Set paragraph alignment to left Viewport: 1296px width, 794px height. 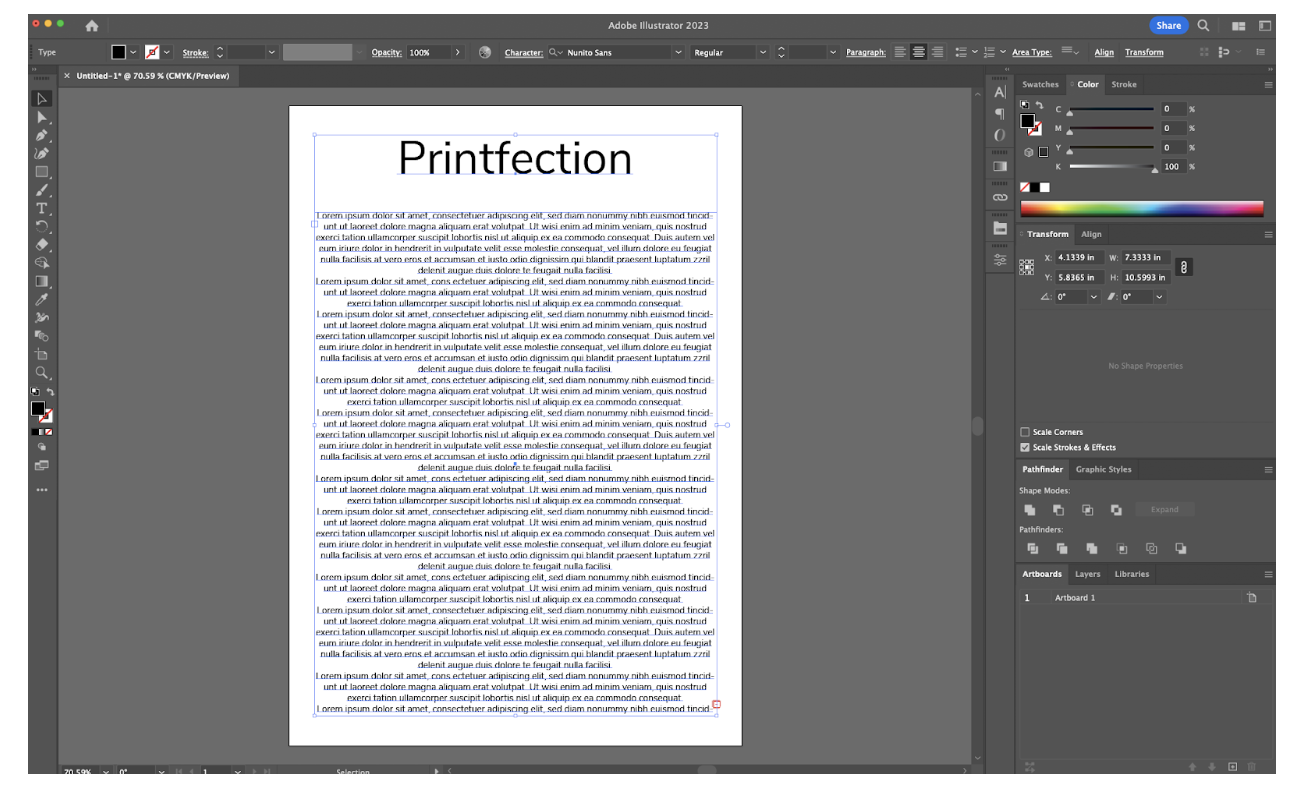point(900,52)
